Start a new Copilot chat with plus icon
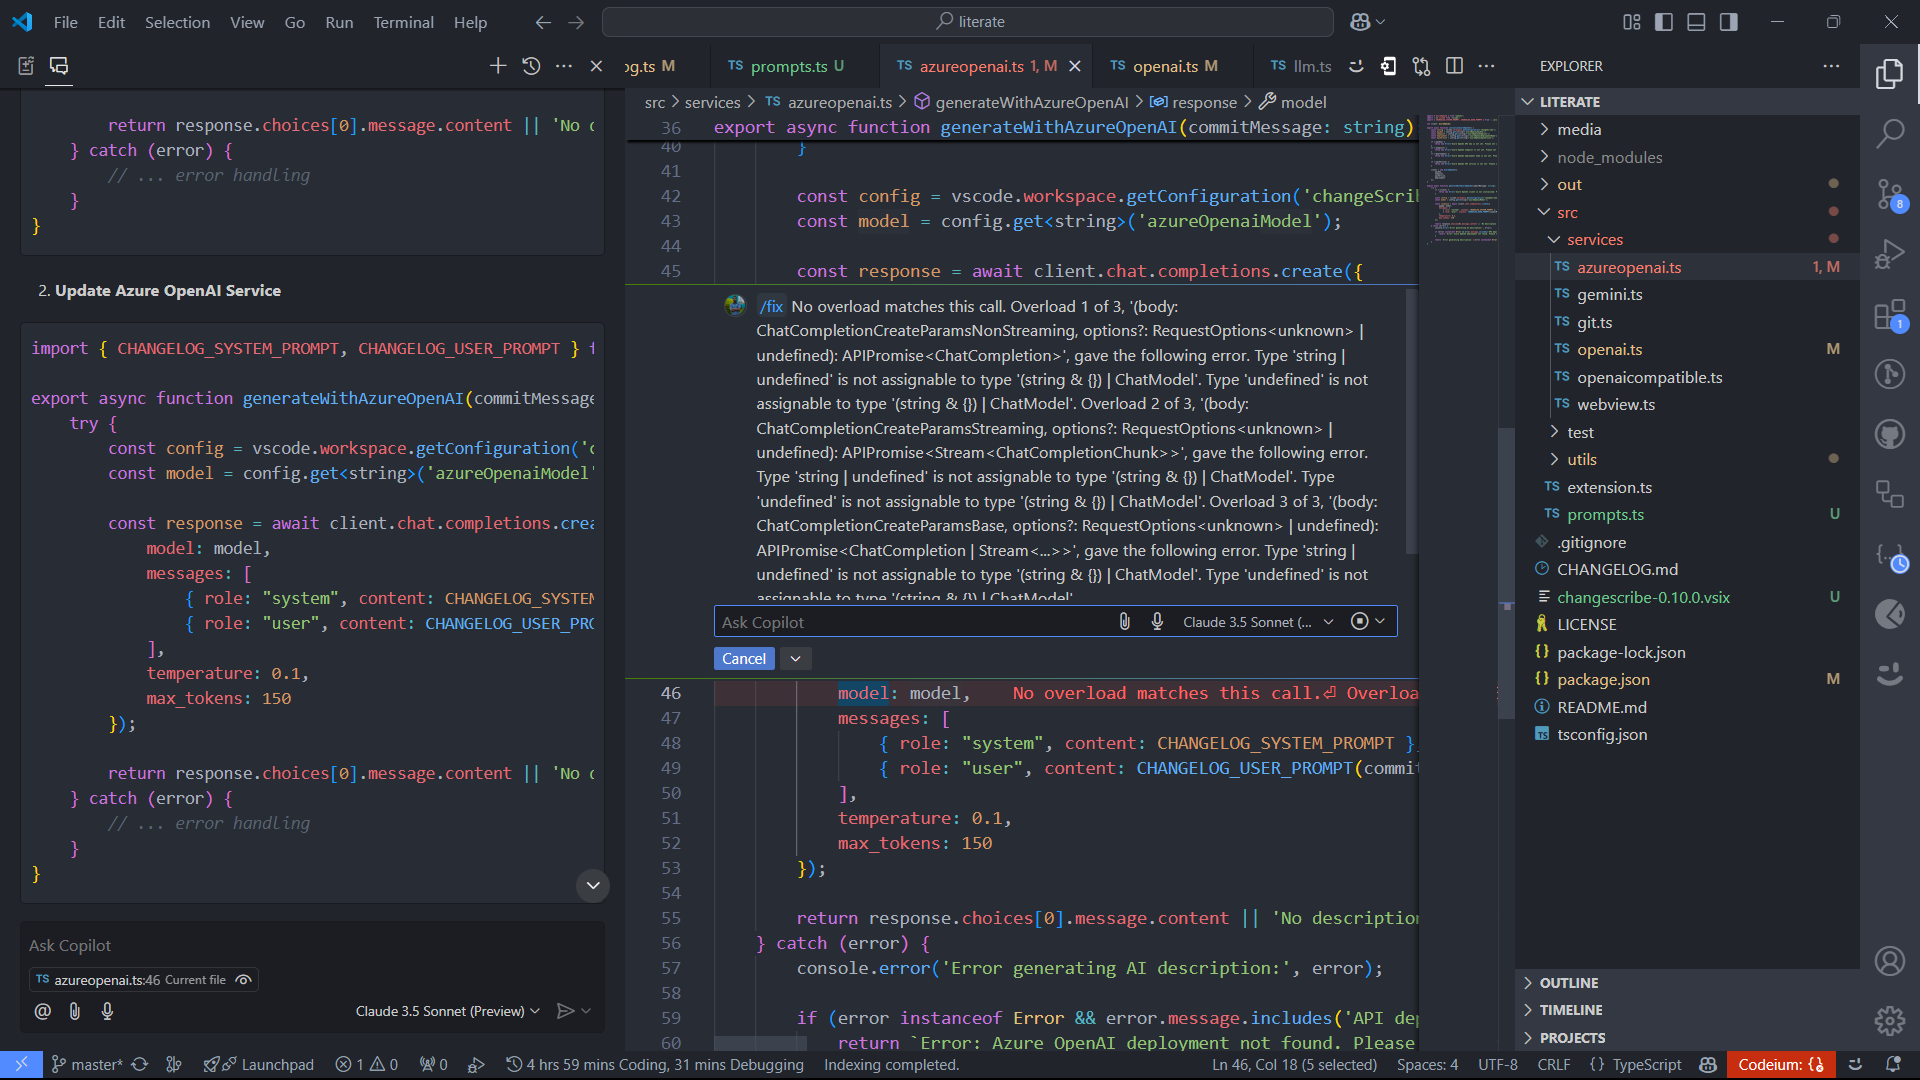Screen dimensions: 1920x1080 [497, 66]
